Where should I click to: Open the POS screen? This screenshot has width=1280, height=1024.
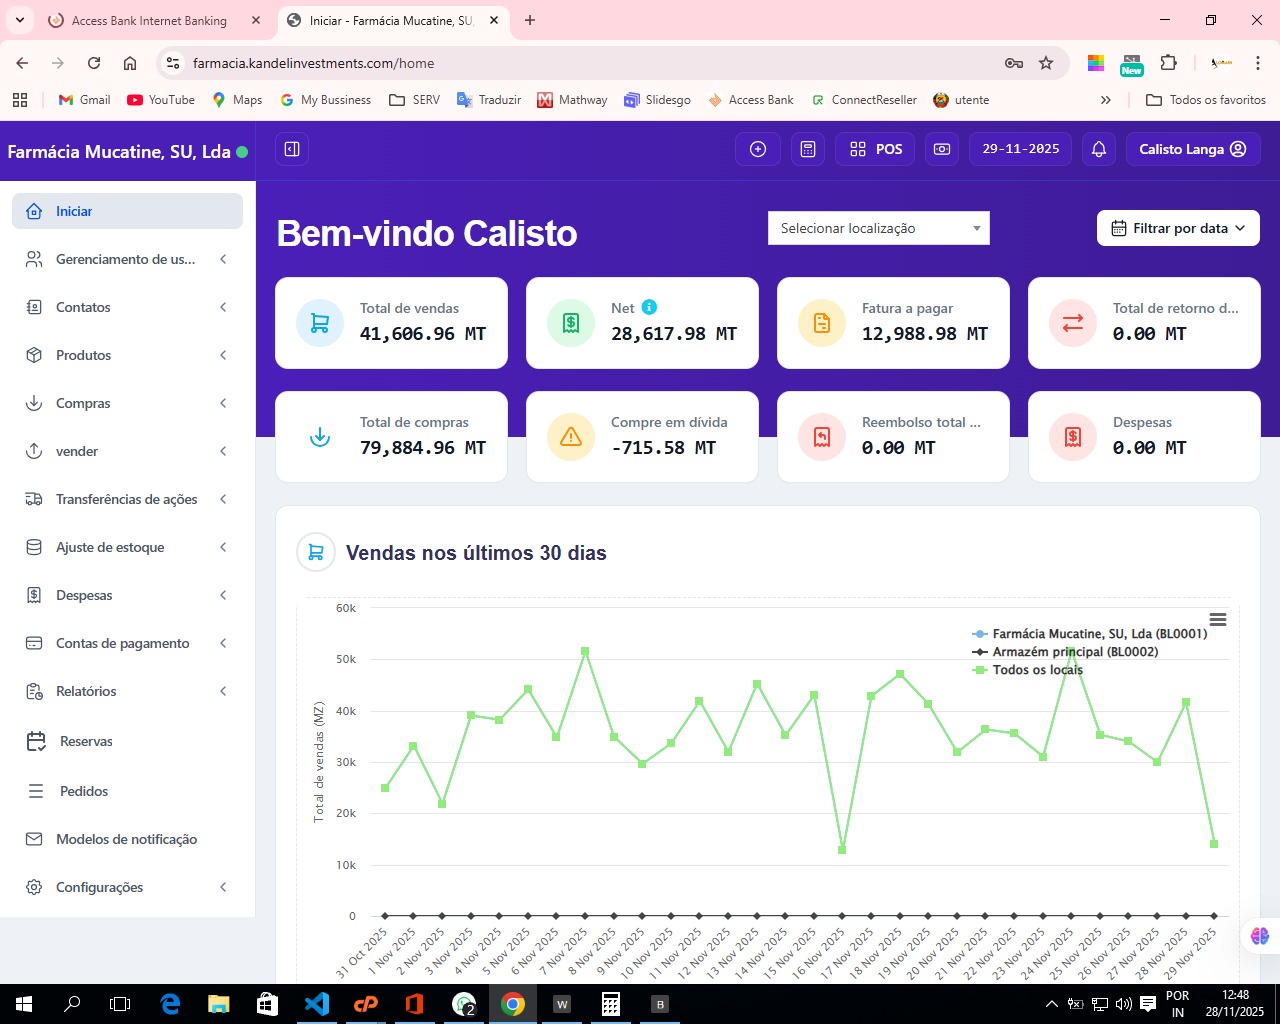pos(876,149)
